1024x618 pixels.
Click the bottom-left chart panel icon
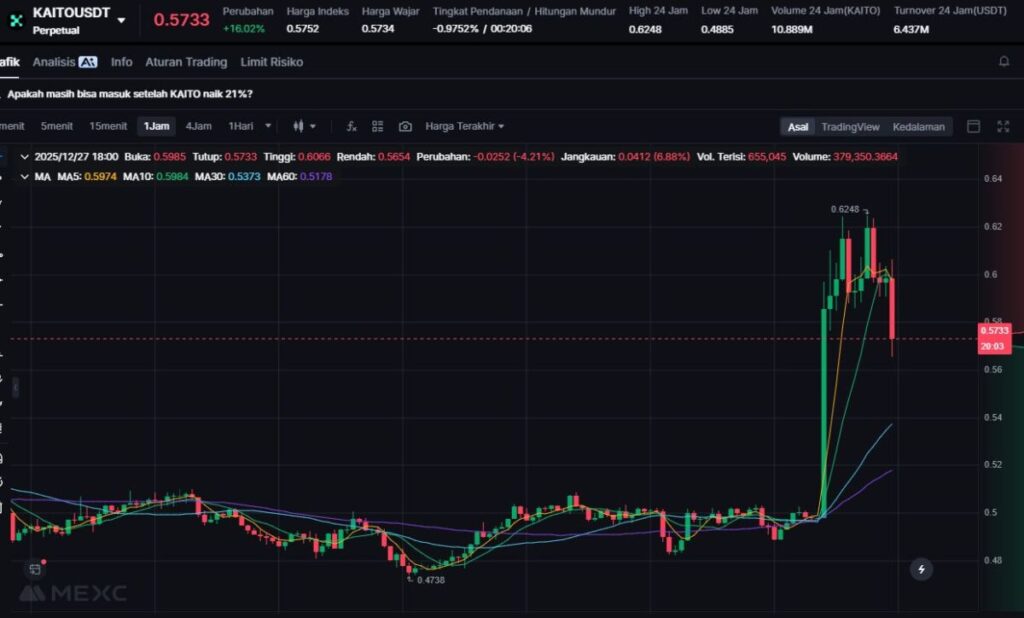click(35, 569)
